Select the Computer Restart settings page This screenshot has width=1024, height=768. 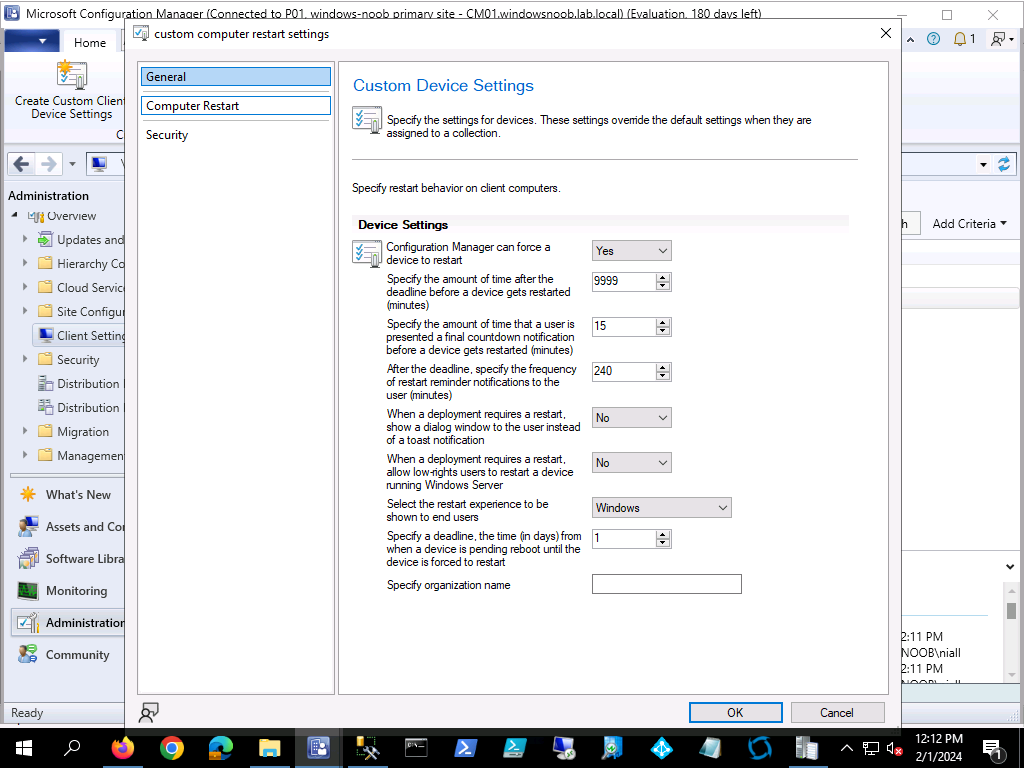pyautogui.click(x=235, y=106)
